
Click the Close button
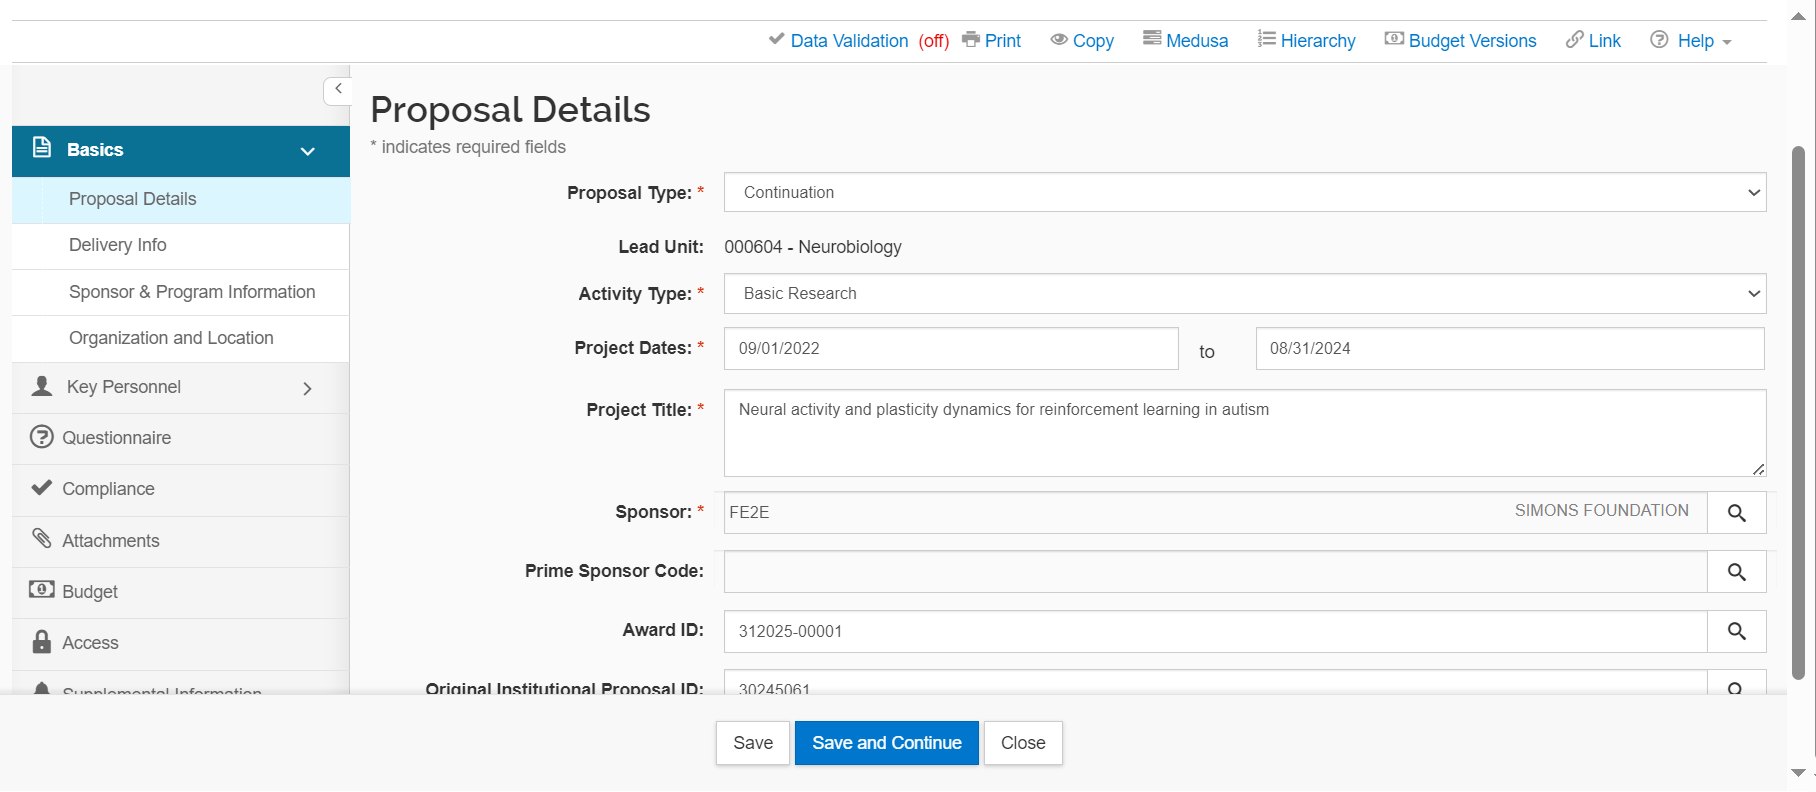pyautogui.click(x=1023, y=743)
